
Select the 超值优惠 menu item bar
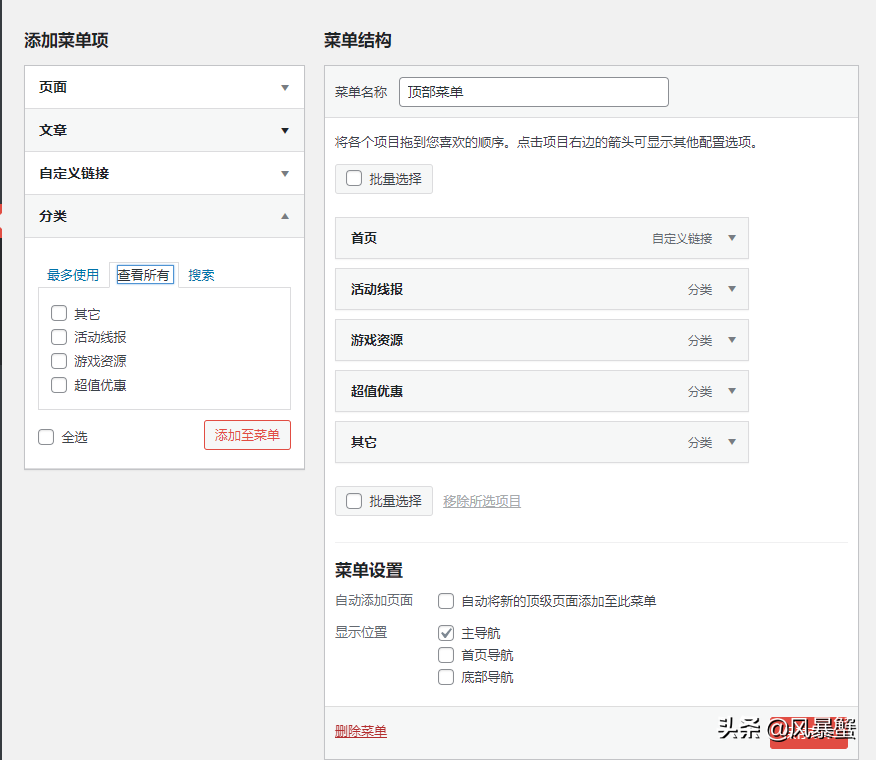(x=541, y=391)
